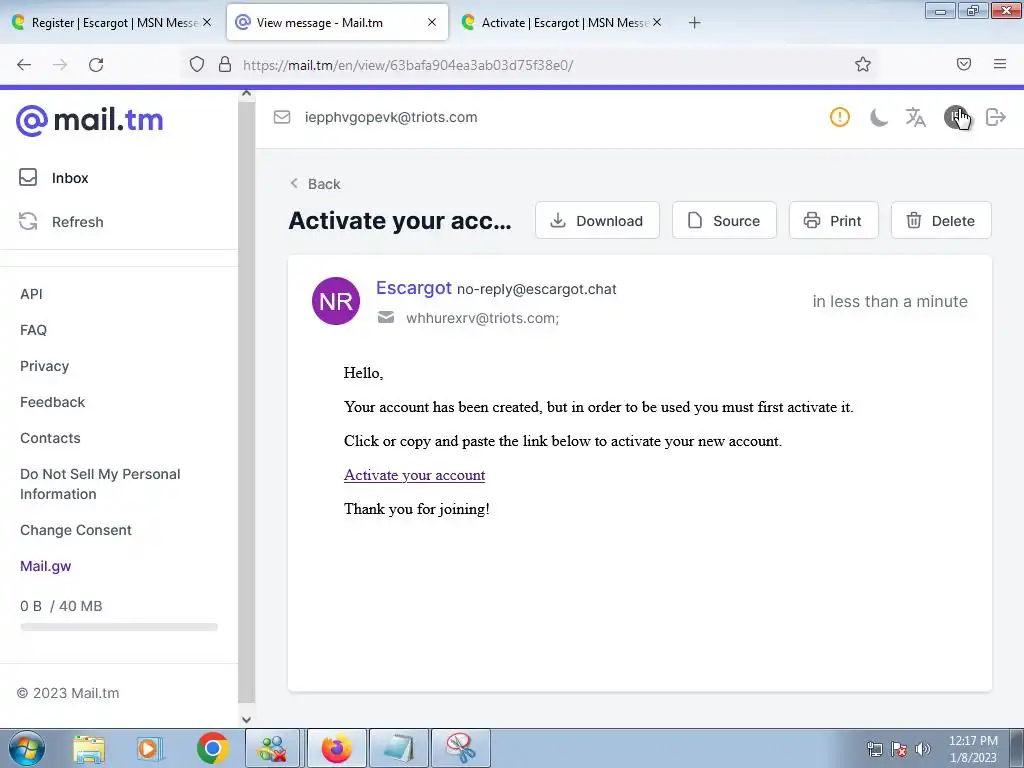Open the Snipping Tool taskbar item
This screenshot has height=768, width=1024.
tap(461, 748)
